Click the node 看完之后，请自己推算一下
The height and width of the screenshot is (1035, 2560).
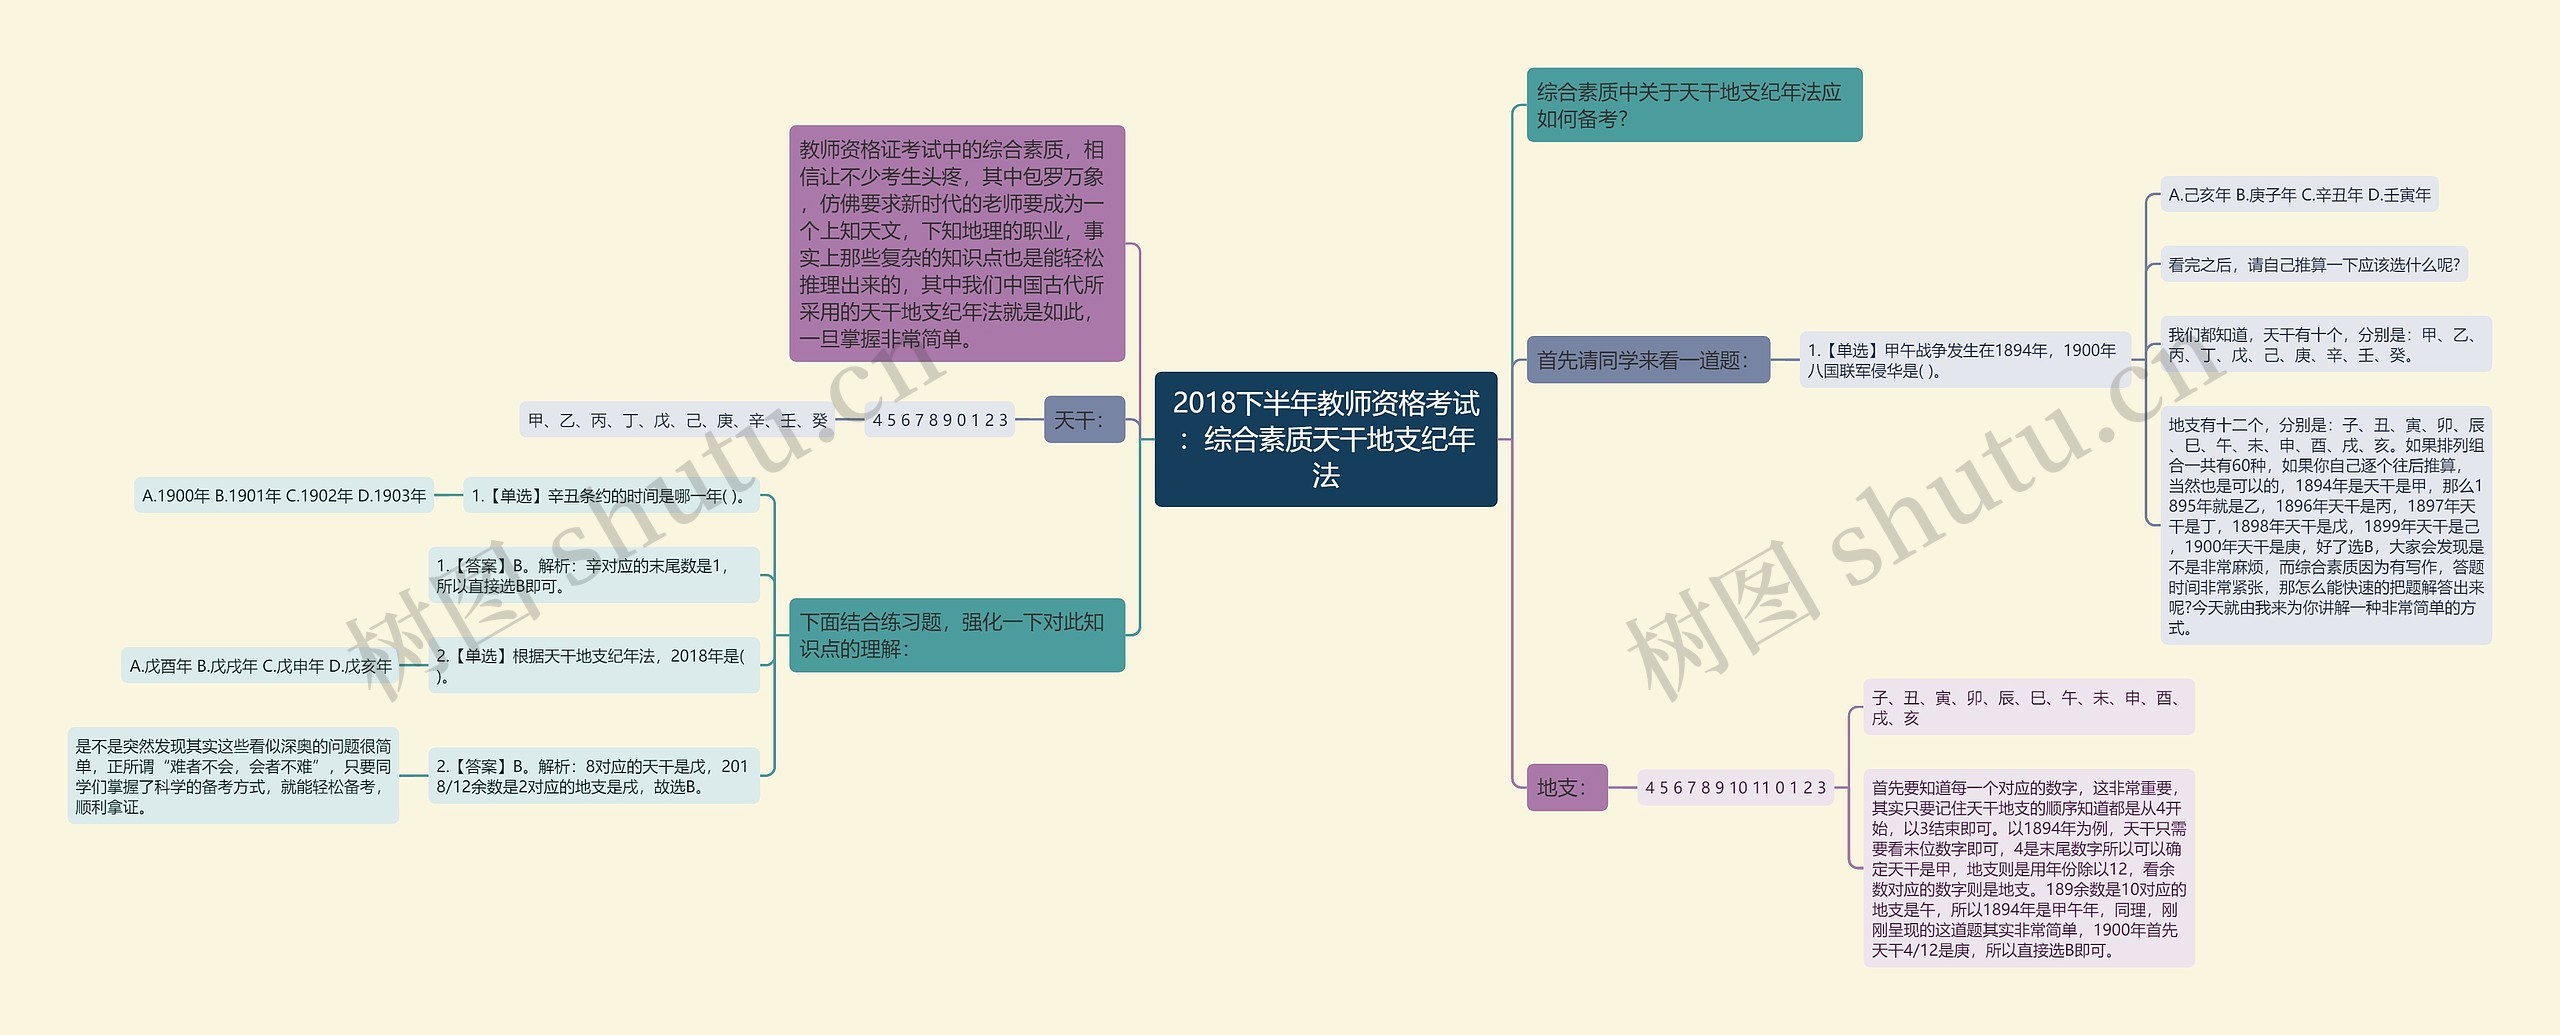coord(2313,265)
